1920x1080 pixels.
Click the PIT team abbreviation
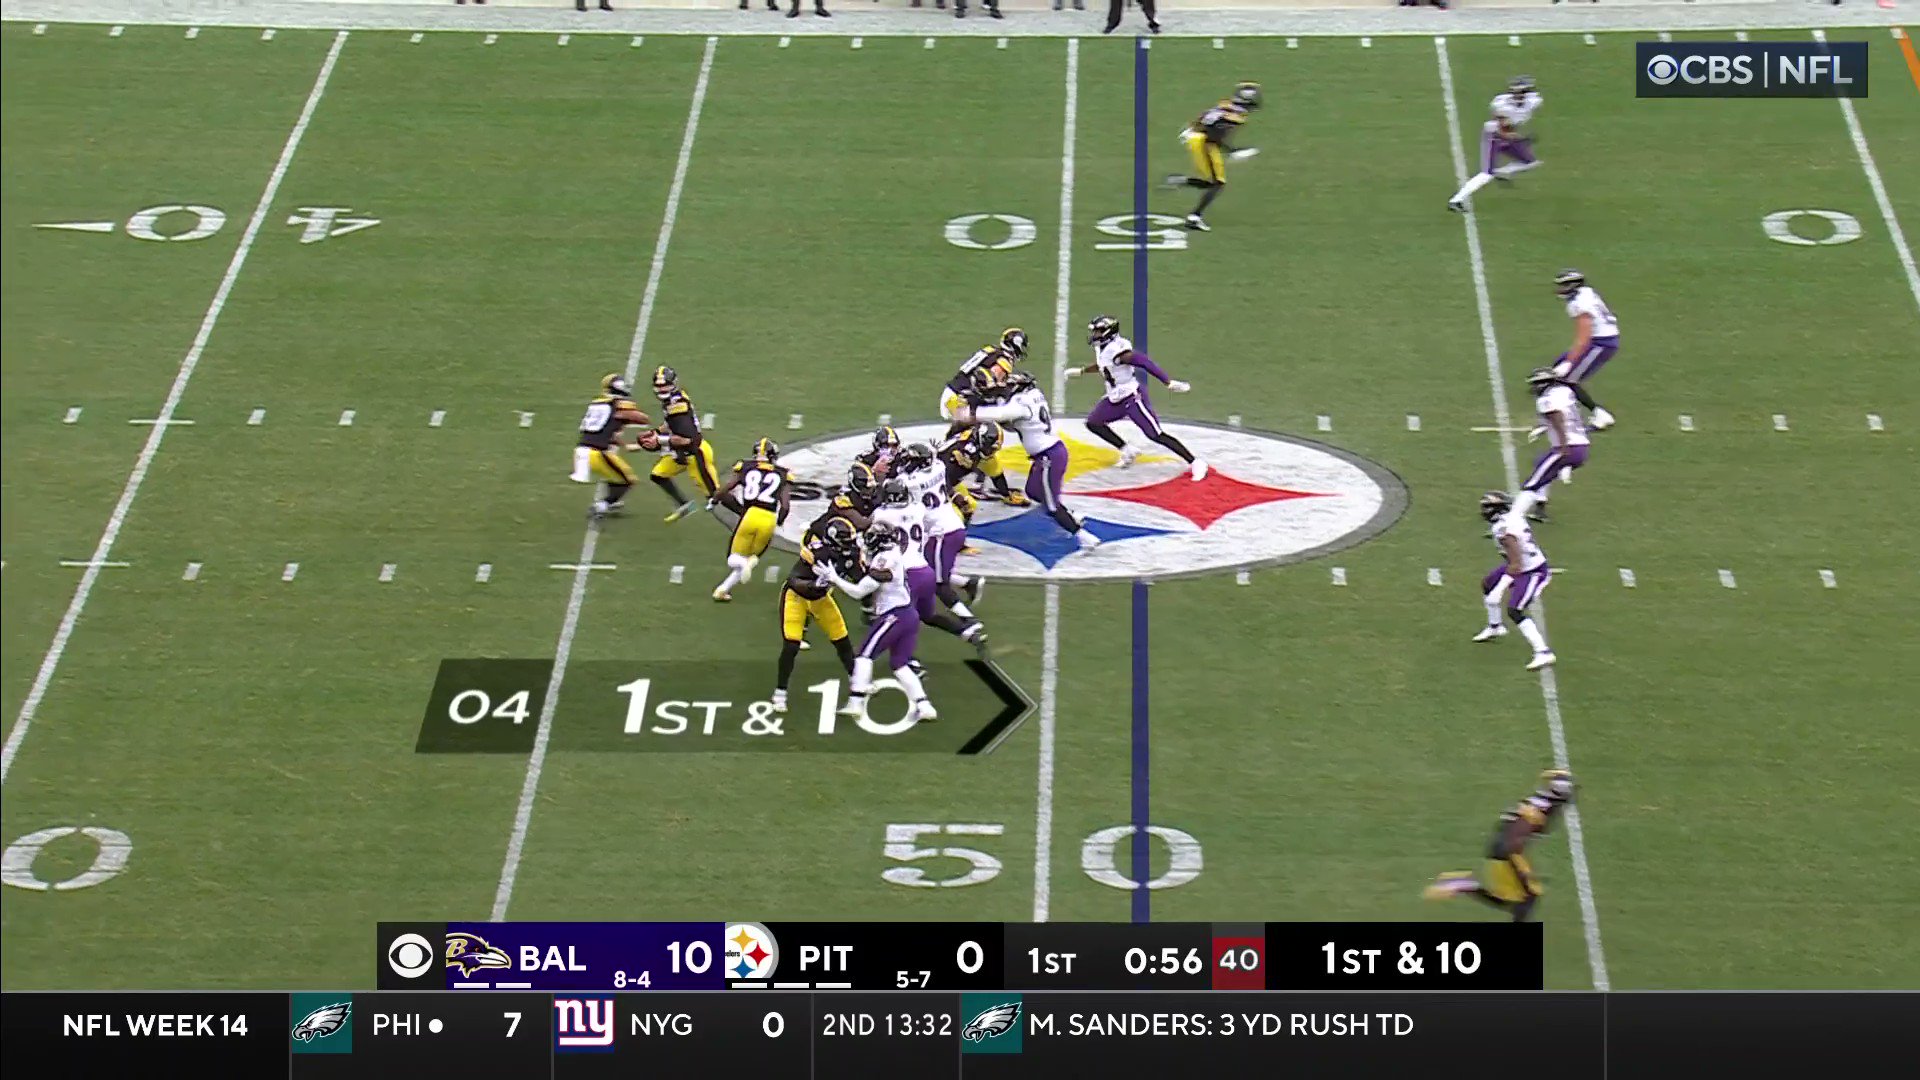point(825,959)
